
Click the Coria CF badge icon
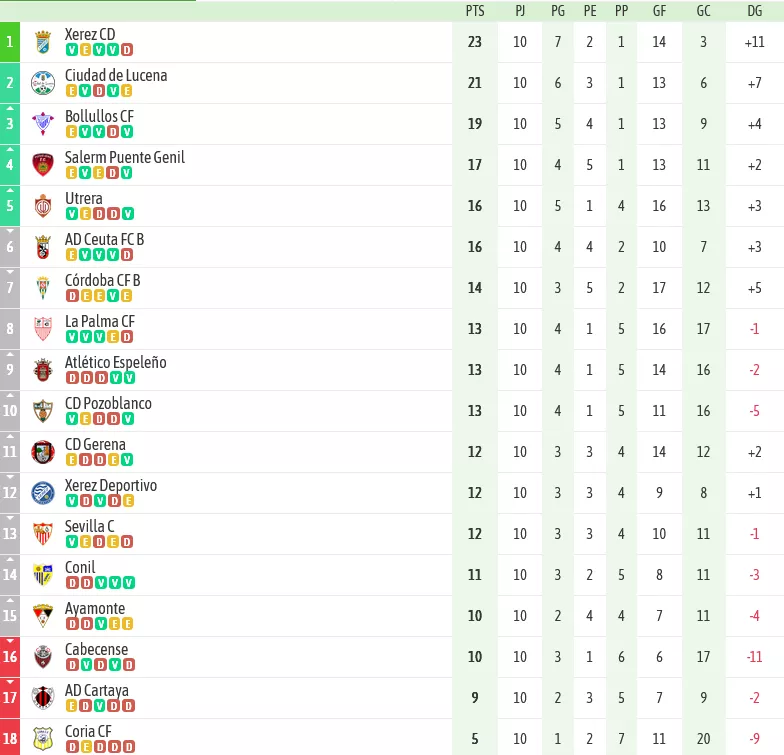(43, 739)
